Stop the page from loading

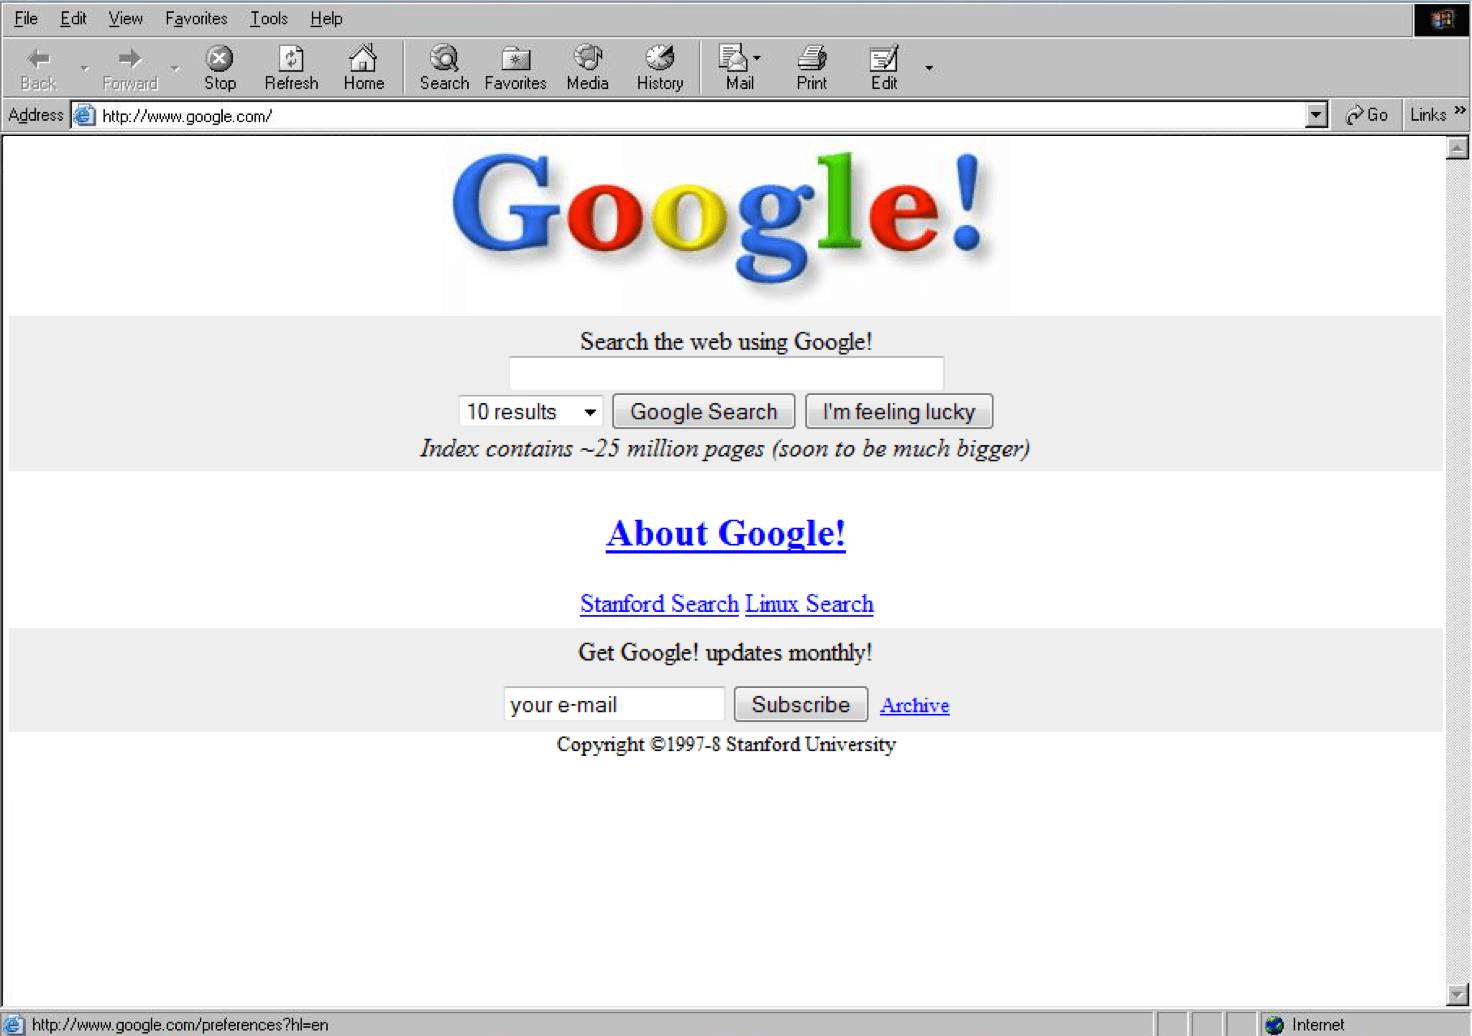(220, 68)
